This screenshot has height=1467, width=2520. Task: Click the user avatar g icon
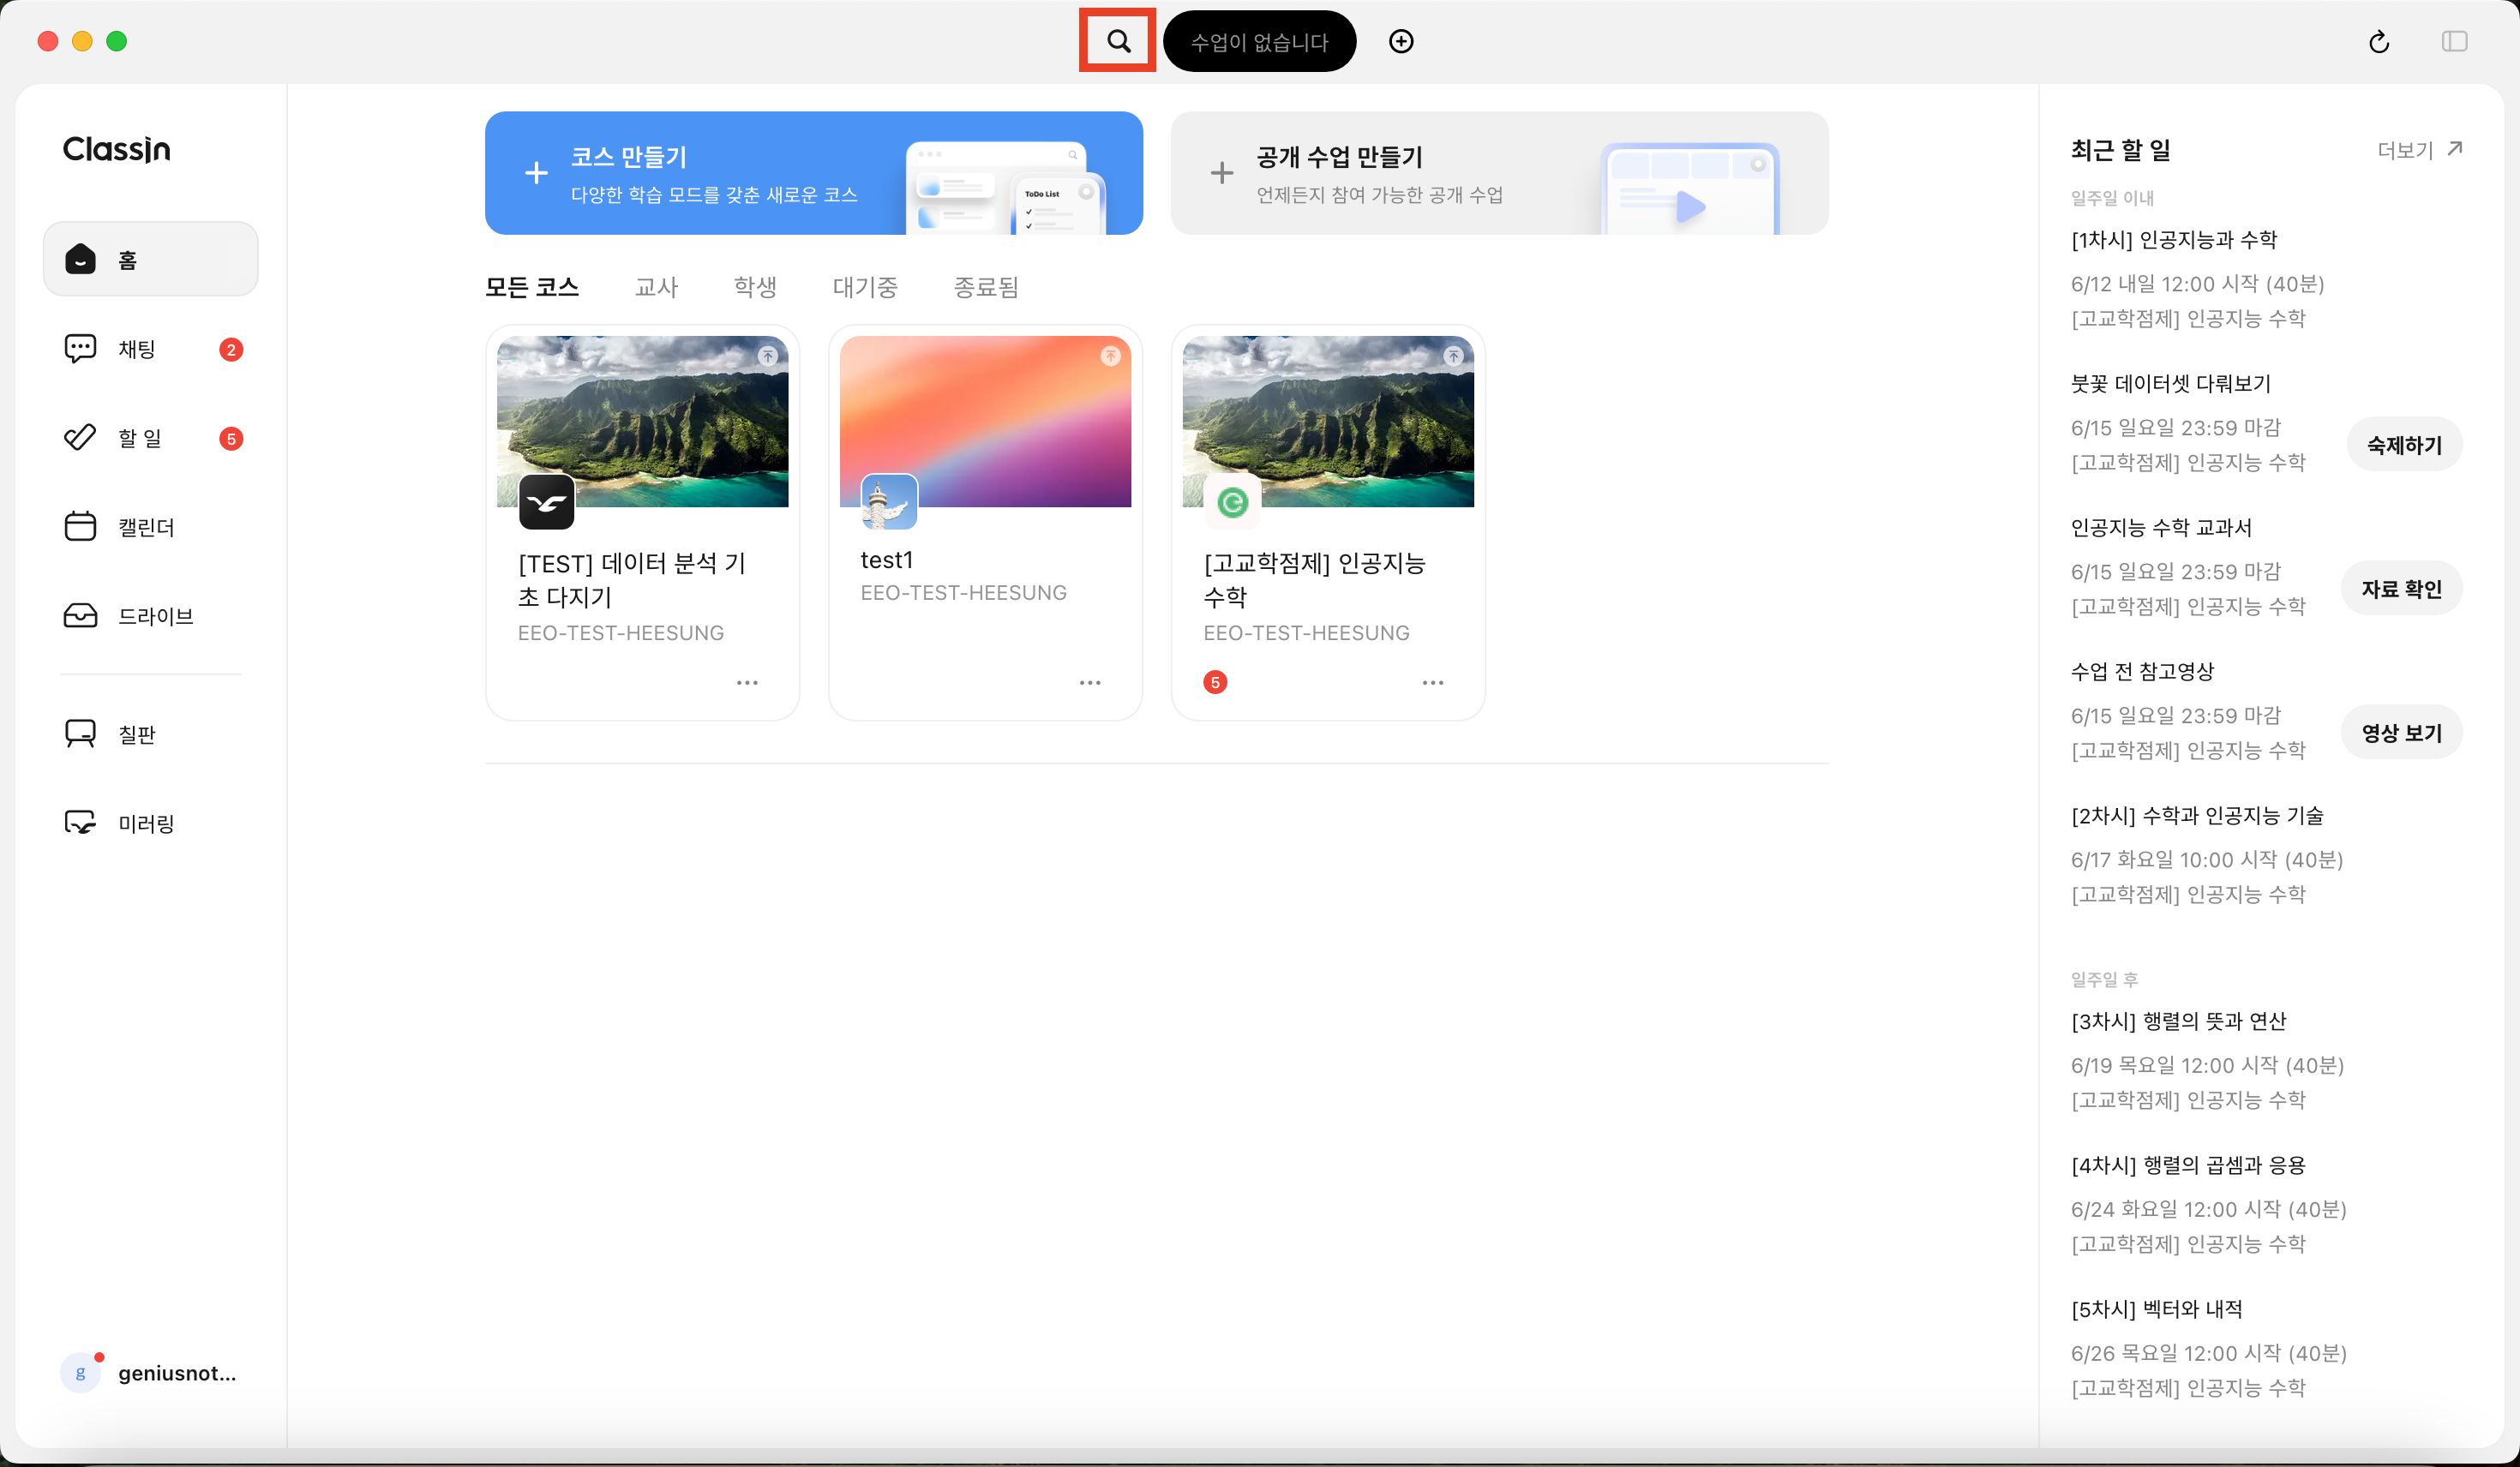pyautogui.click(x=81, y=1373)
